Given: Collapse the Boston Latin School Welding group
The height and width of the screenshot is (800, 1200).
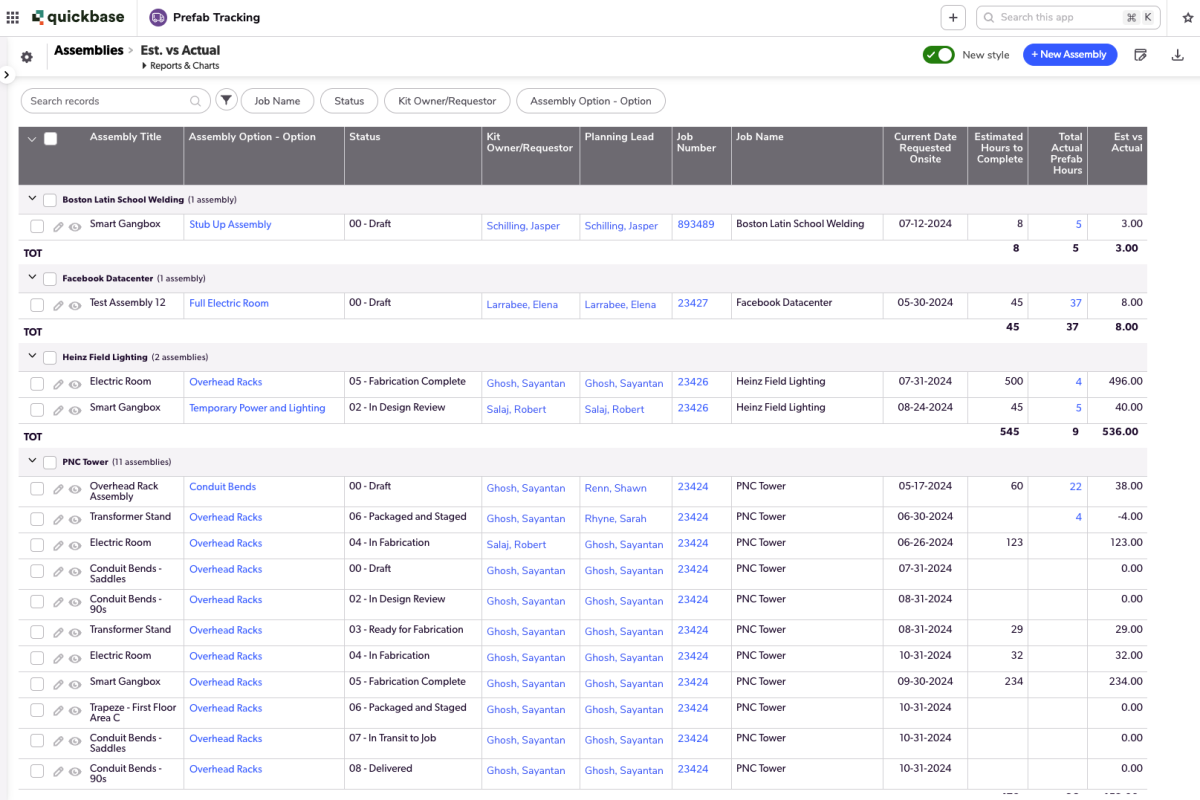Looking at the screenshot, I should [x=31, y=199].
